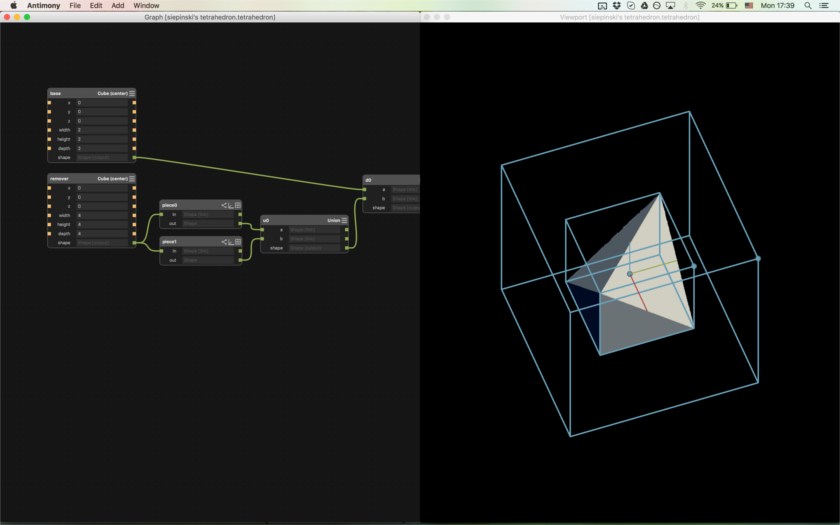
Task: Click the axes icon on piece1 node
Action: [231, 242]
